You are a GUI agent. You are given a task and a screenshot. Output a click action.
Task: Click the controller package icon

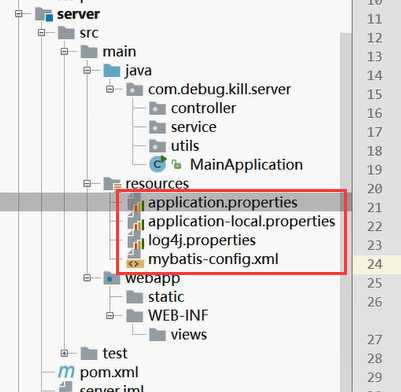coord(157,109)
